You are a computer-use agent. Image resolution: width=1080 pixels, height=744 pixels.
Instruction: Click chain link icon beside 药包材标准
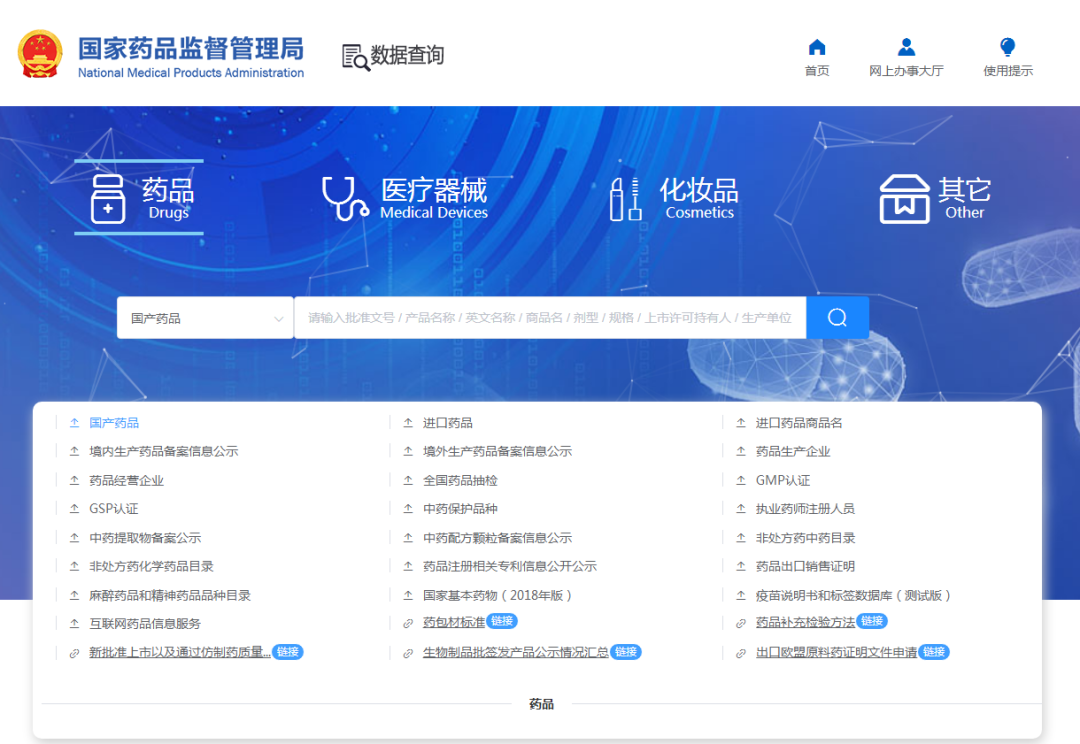(x=408, y=623)
